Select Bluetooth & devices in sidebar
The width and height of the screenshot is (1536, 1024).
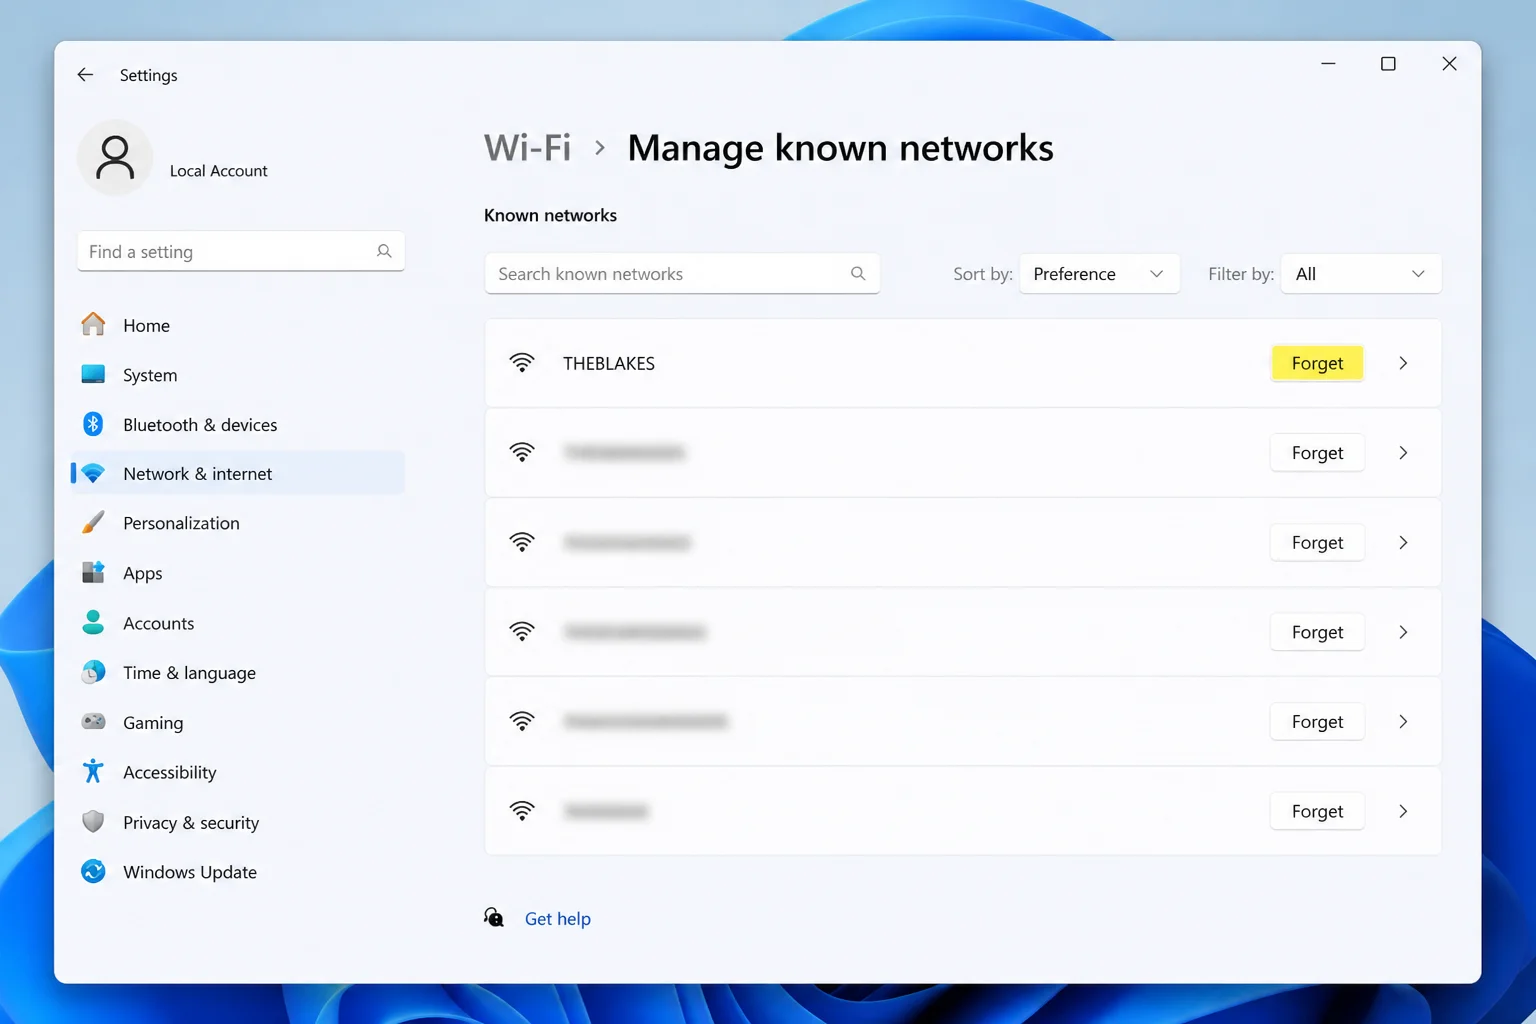tap(238, 424)
